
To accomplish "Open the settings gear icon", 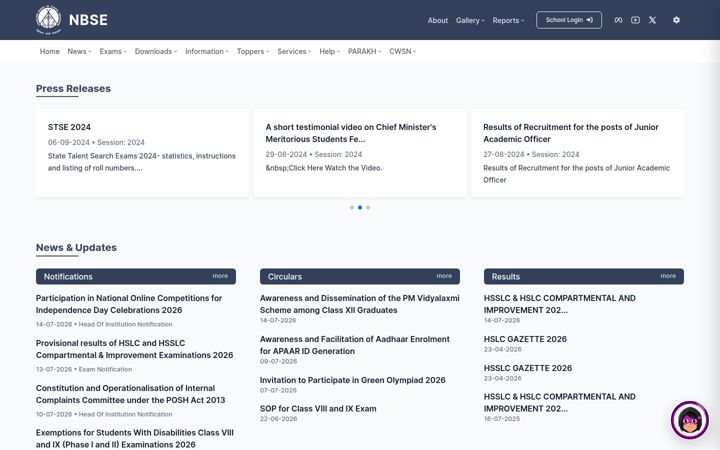I will point(676,20).
